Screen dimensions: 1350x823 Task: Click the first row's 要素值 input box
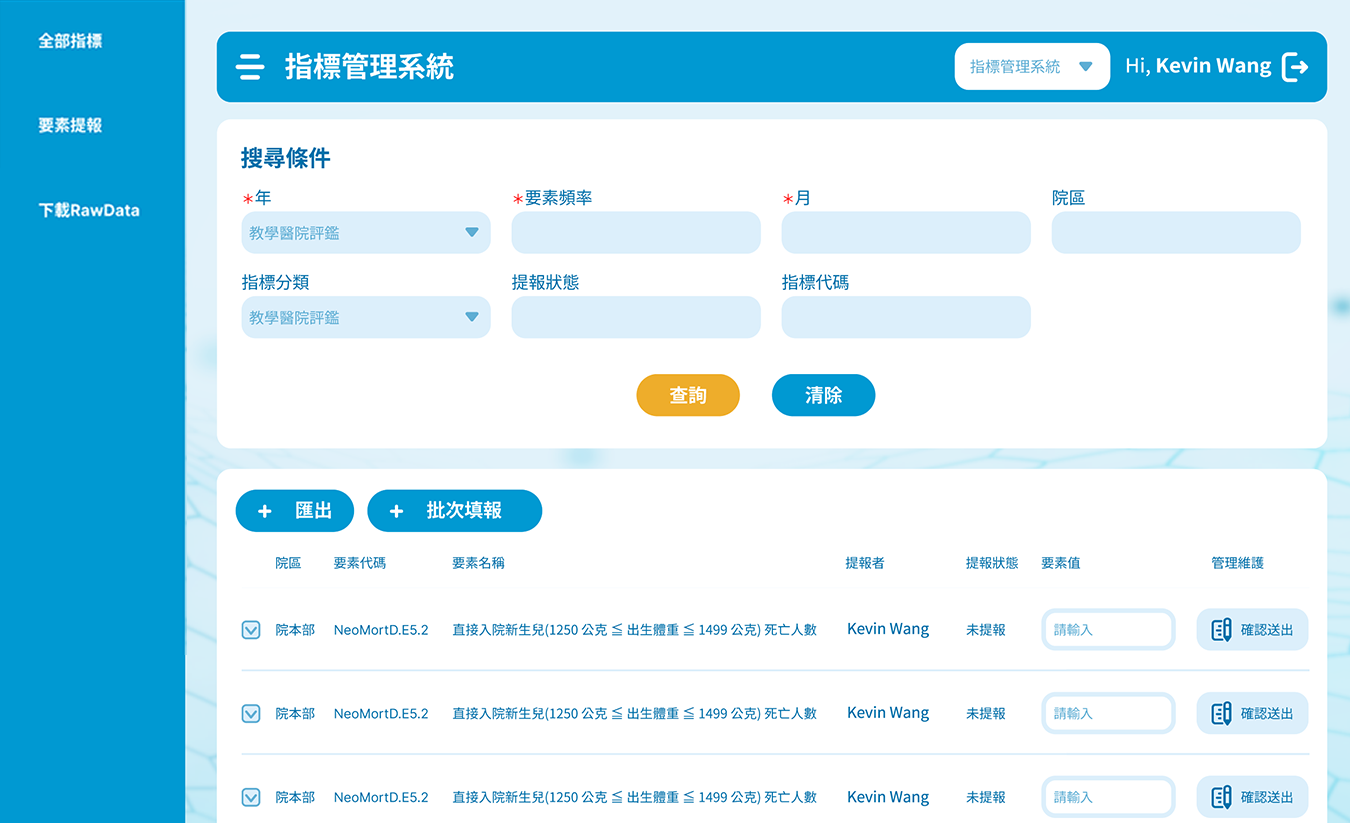pyautogui.click(x=1108, y=630)
